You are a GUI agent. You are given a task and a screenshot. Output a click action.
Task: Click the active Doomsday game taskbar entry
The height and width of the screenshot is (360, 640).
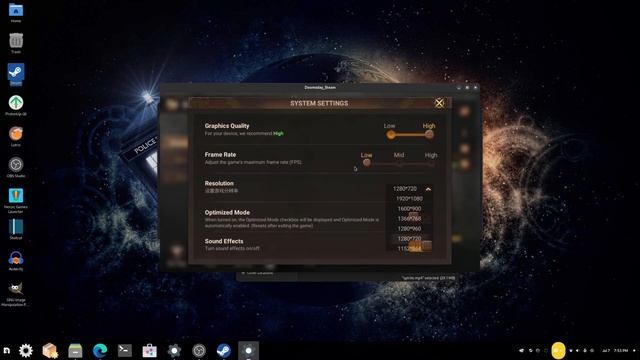coord(249,350)
